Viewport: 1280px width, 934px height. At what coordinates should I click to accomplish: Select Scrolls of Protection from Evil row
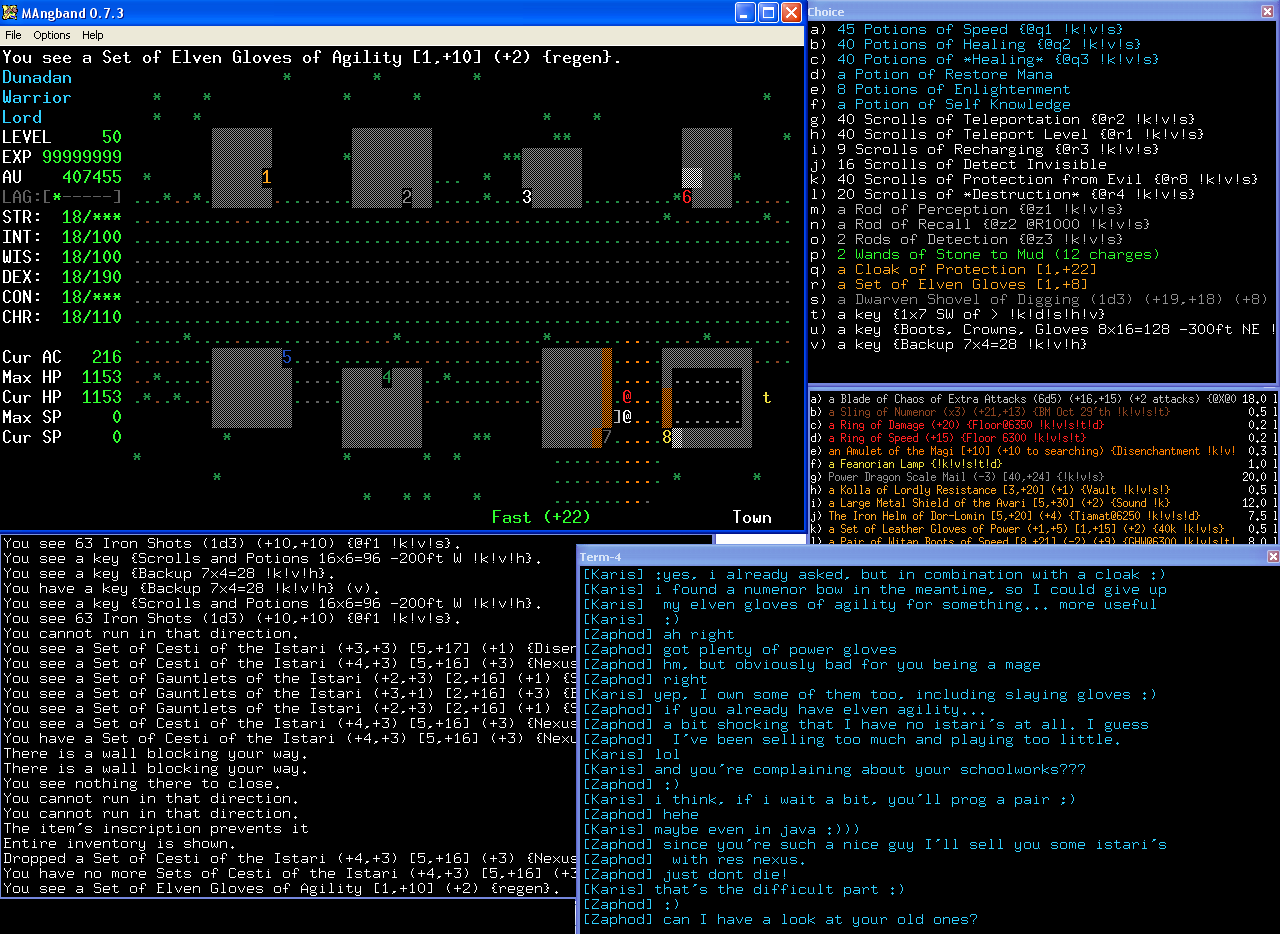pyautogui.click(x=1033, y=179)
